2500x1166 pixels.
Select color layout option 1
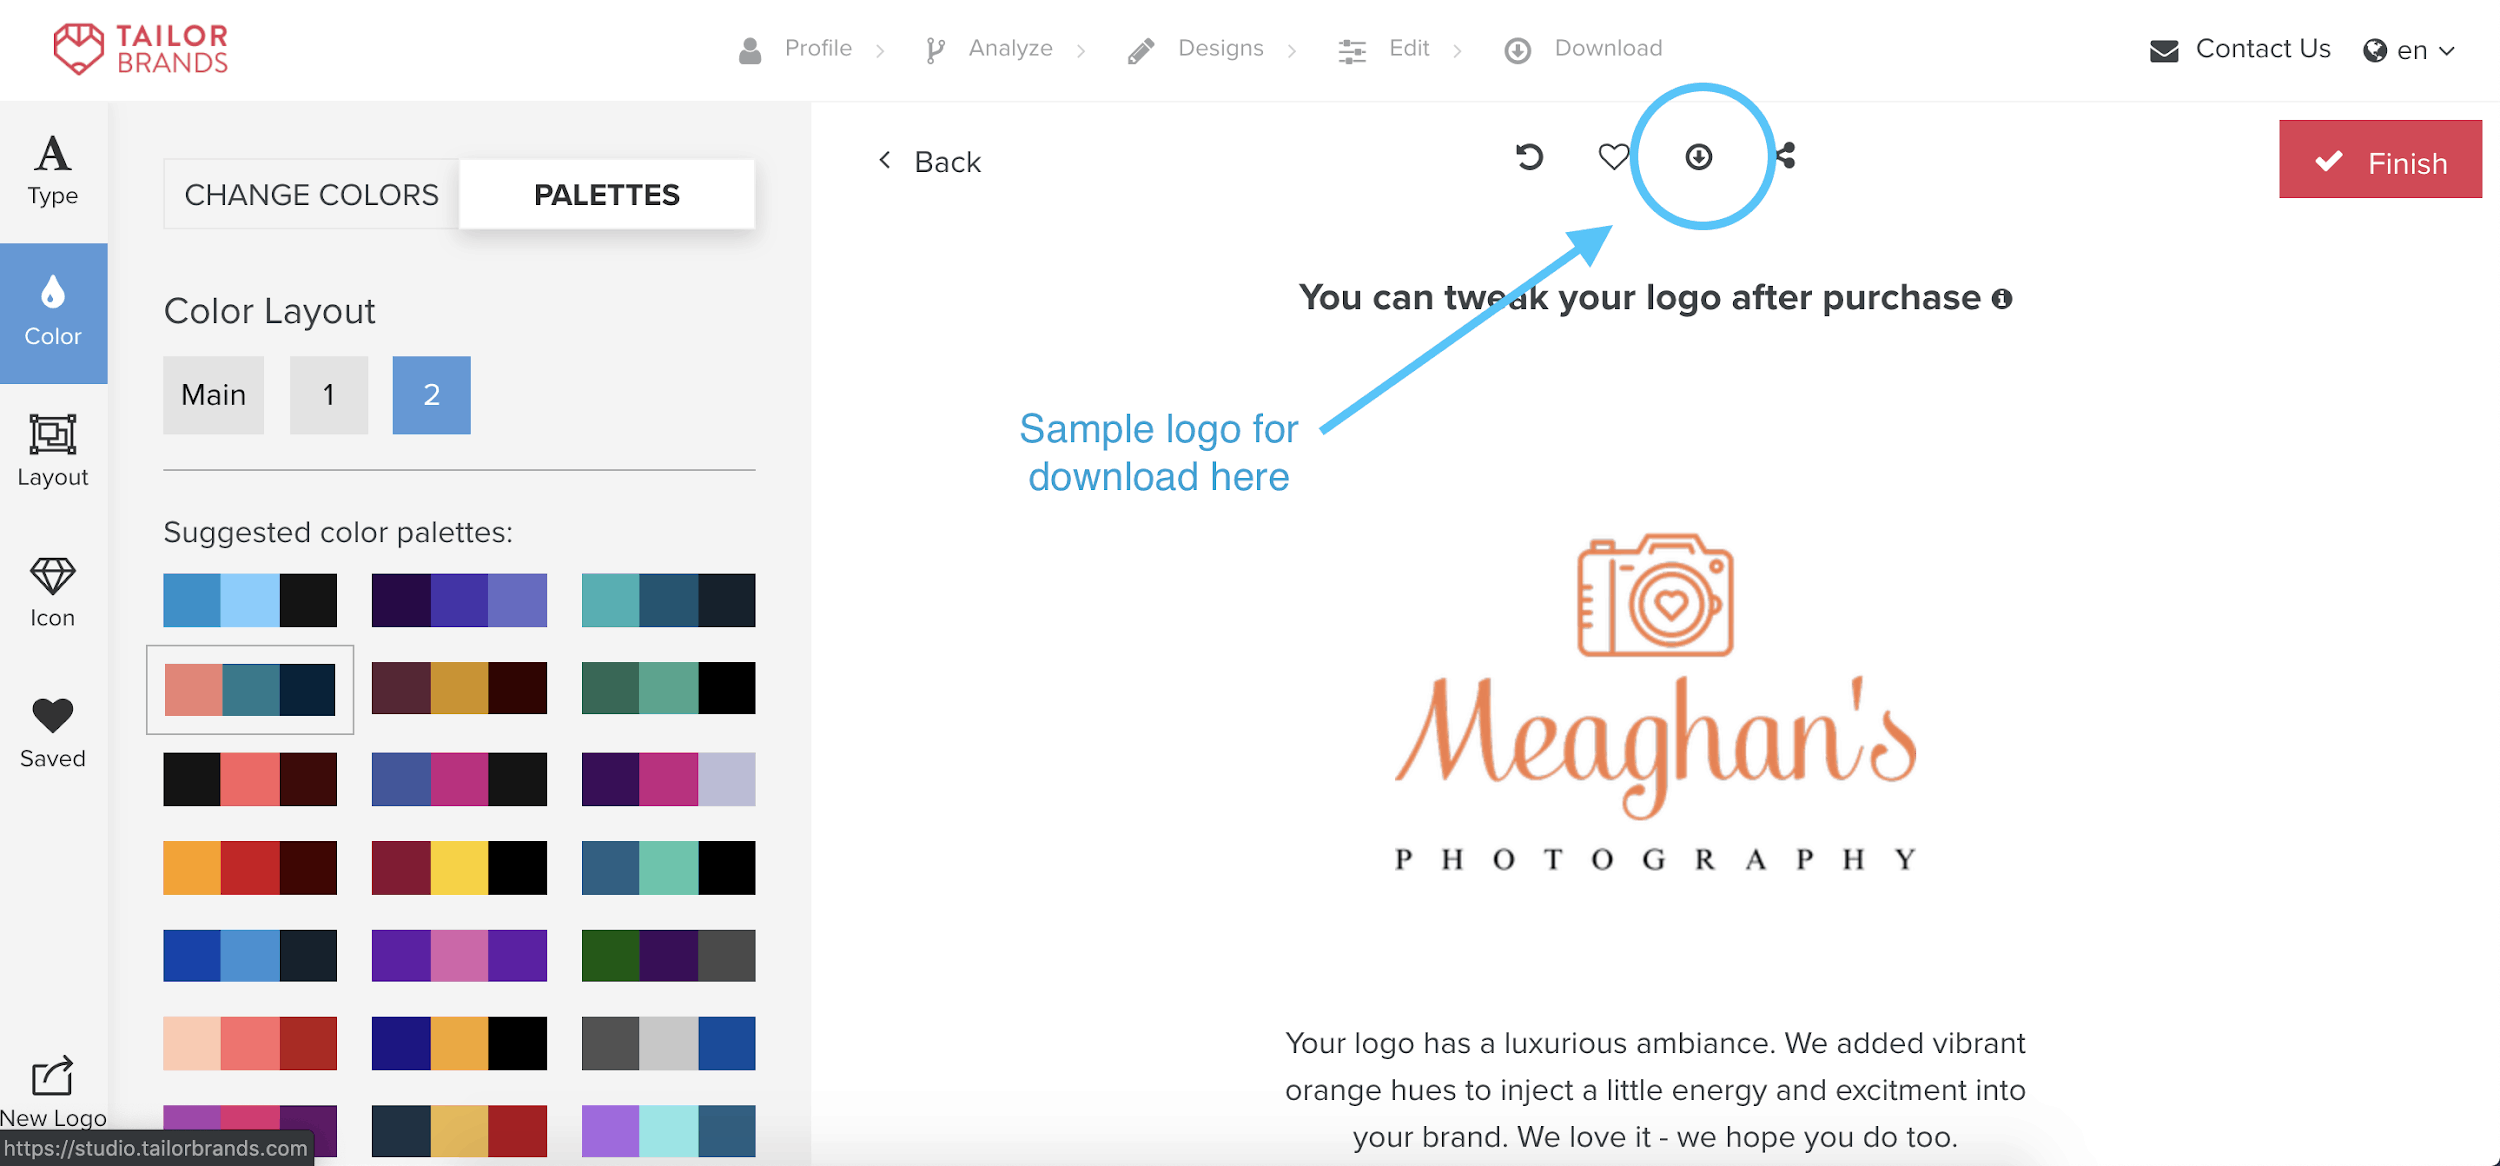click(325, 392)
